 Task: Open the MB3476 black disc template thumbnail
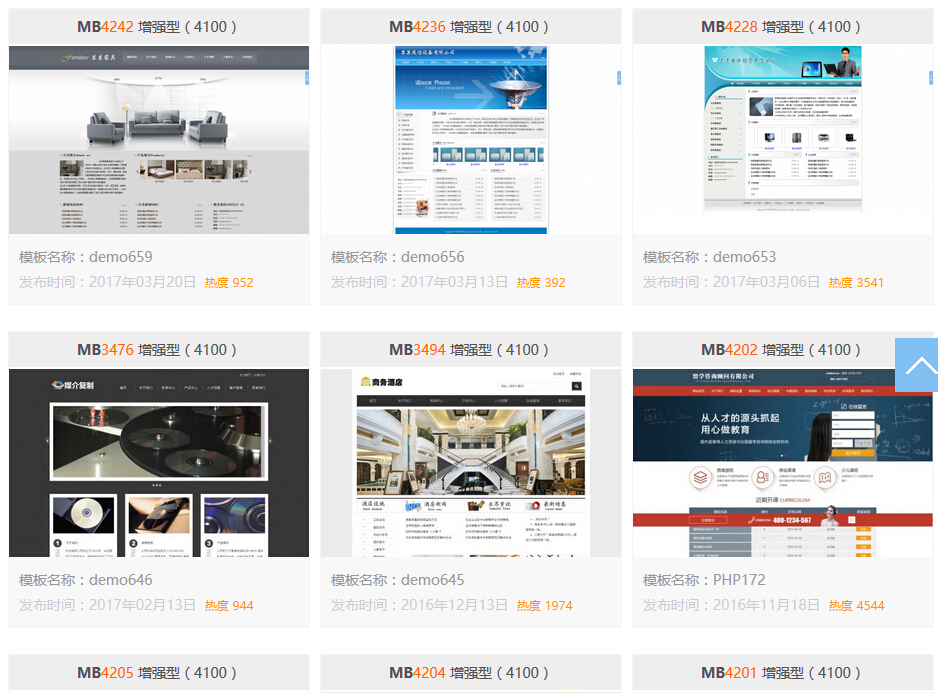(159, 462)
